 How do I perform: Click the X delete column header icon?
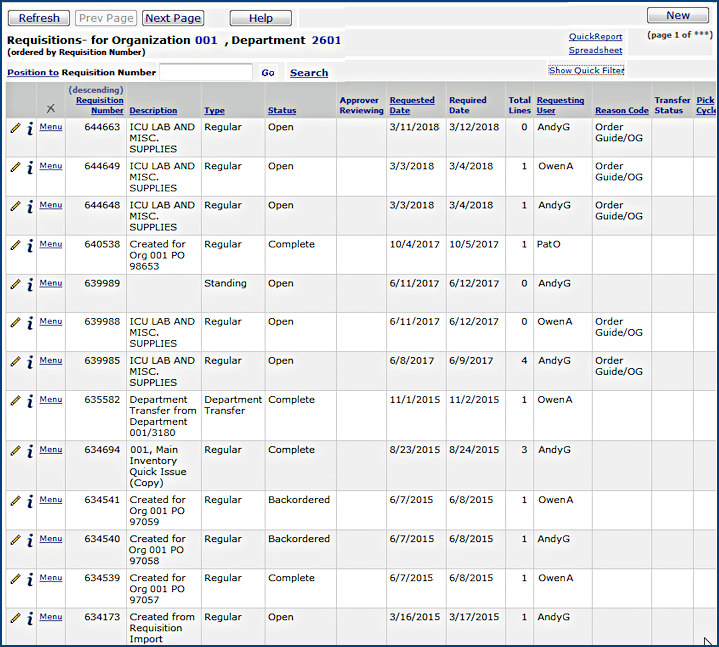coord(51,108)
